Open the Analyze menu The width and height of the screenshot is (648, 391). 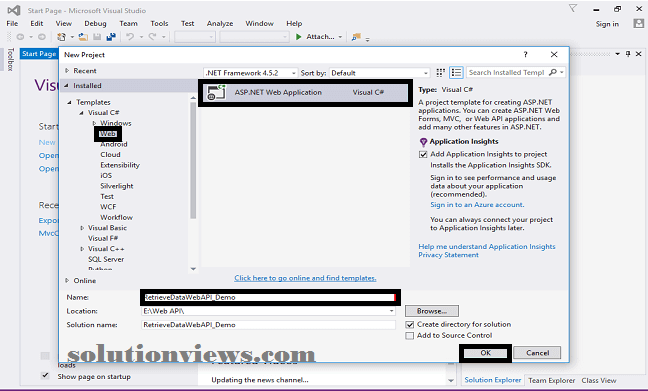coord(220,24)
